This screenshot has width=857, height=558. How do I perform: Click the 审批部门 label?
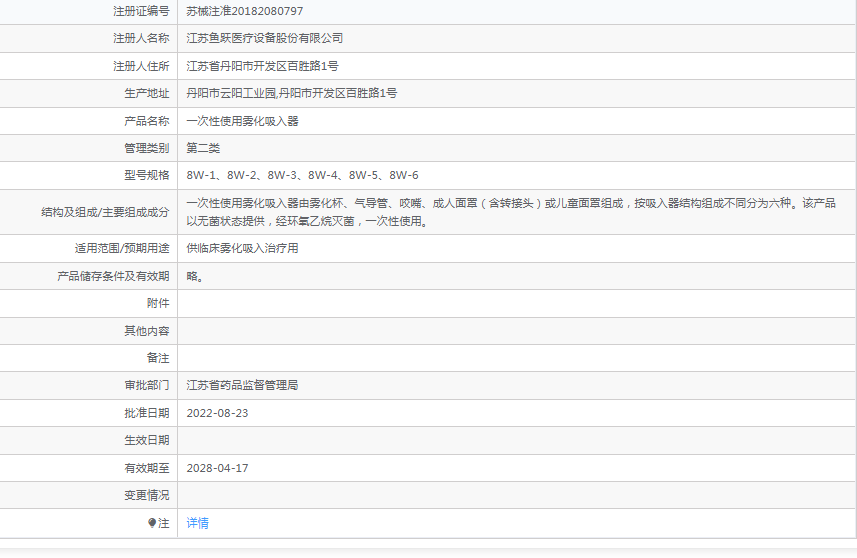coord(146,385)
